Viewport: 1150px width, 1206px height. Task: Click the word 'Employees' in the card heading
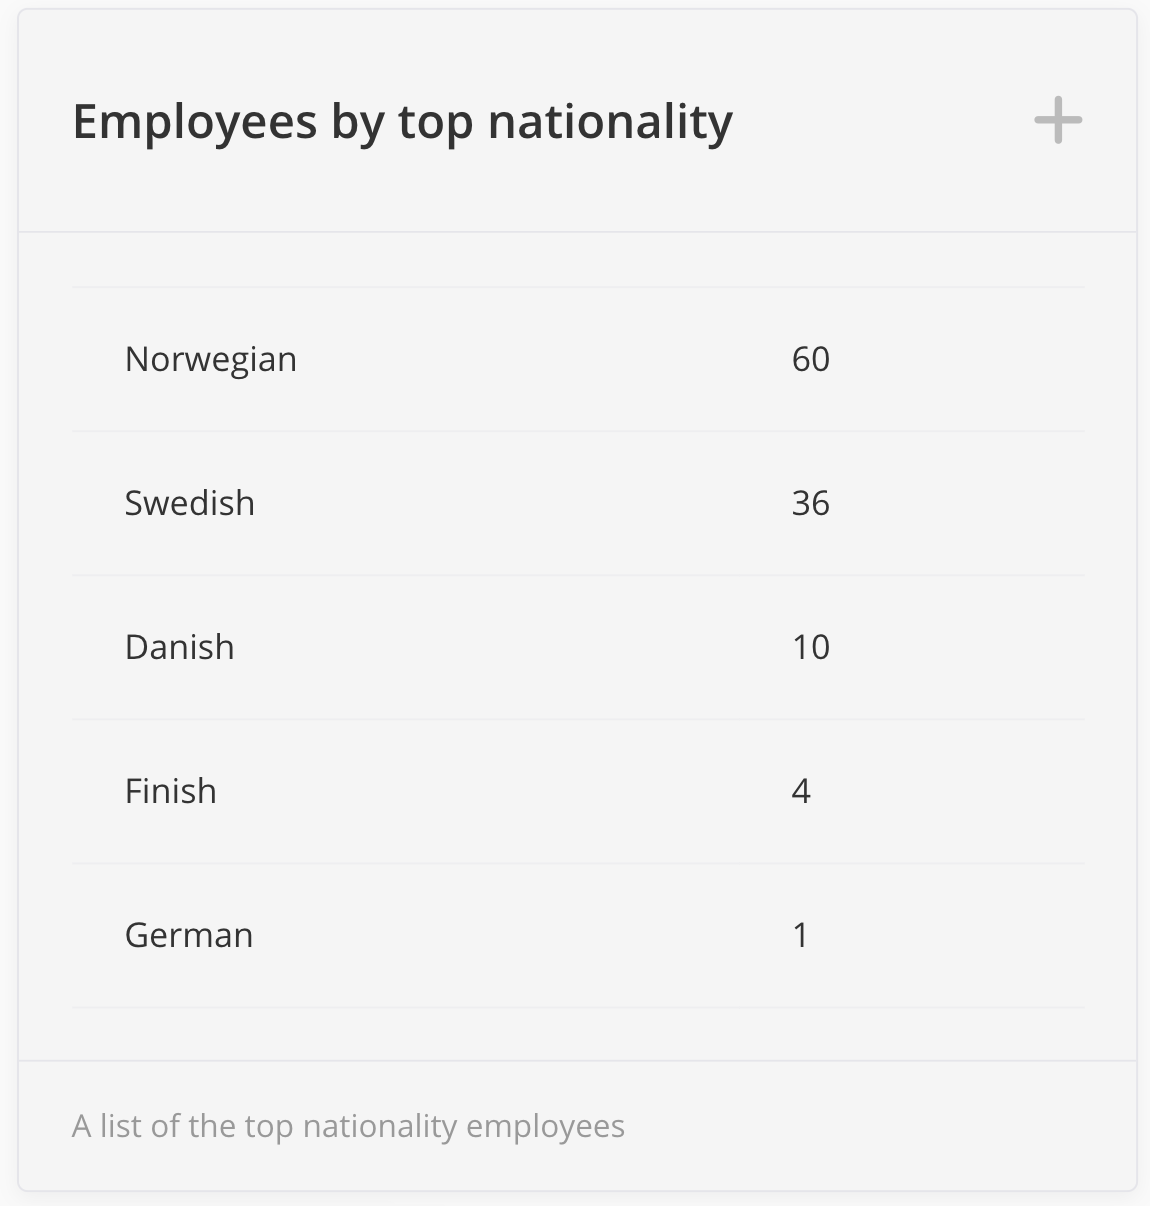195,122
